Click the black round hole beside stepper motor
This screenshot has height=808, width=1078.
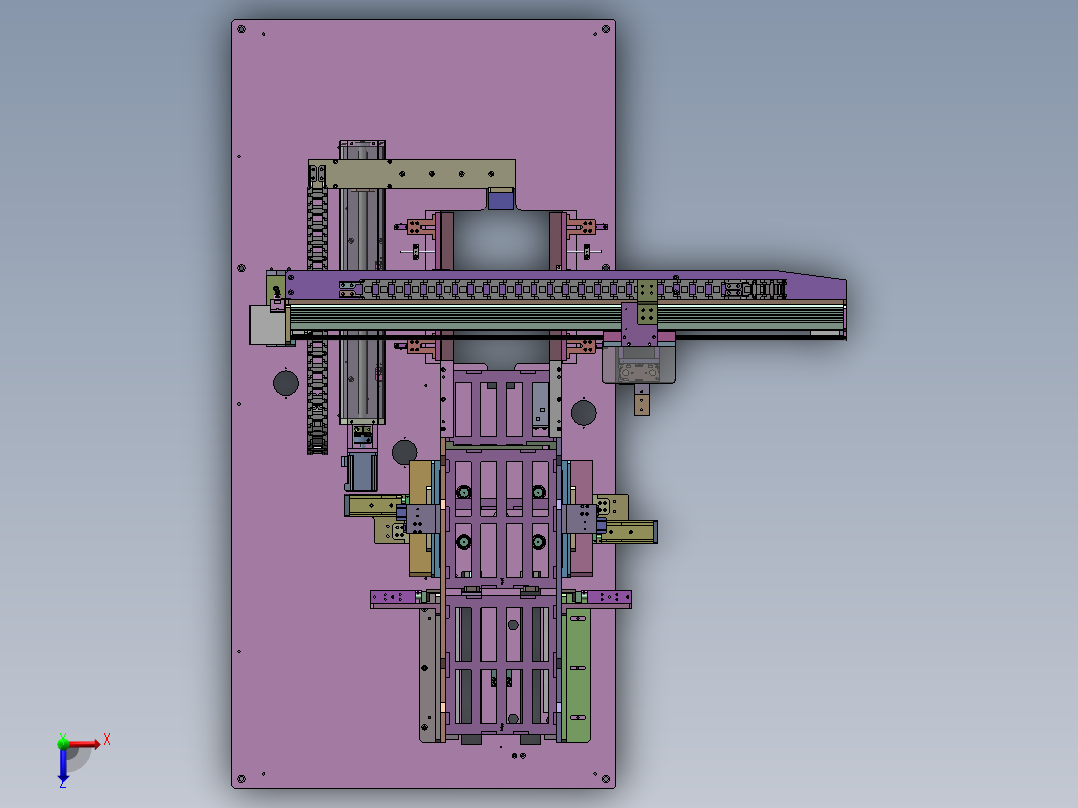tap(404, 452)
